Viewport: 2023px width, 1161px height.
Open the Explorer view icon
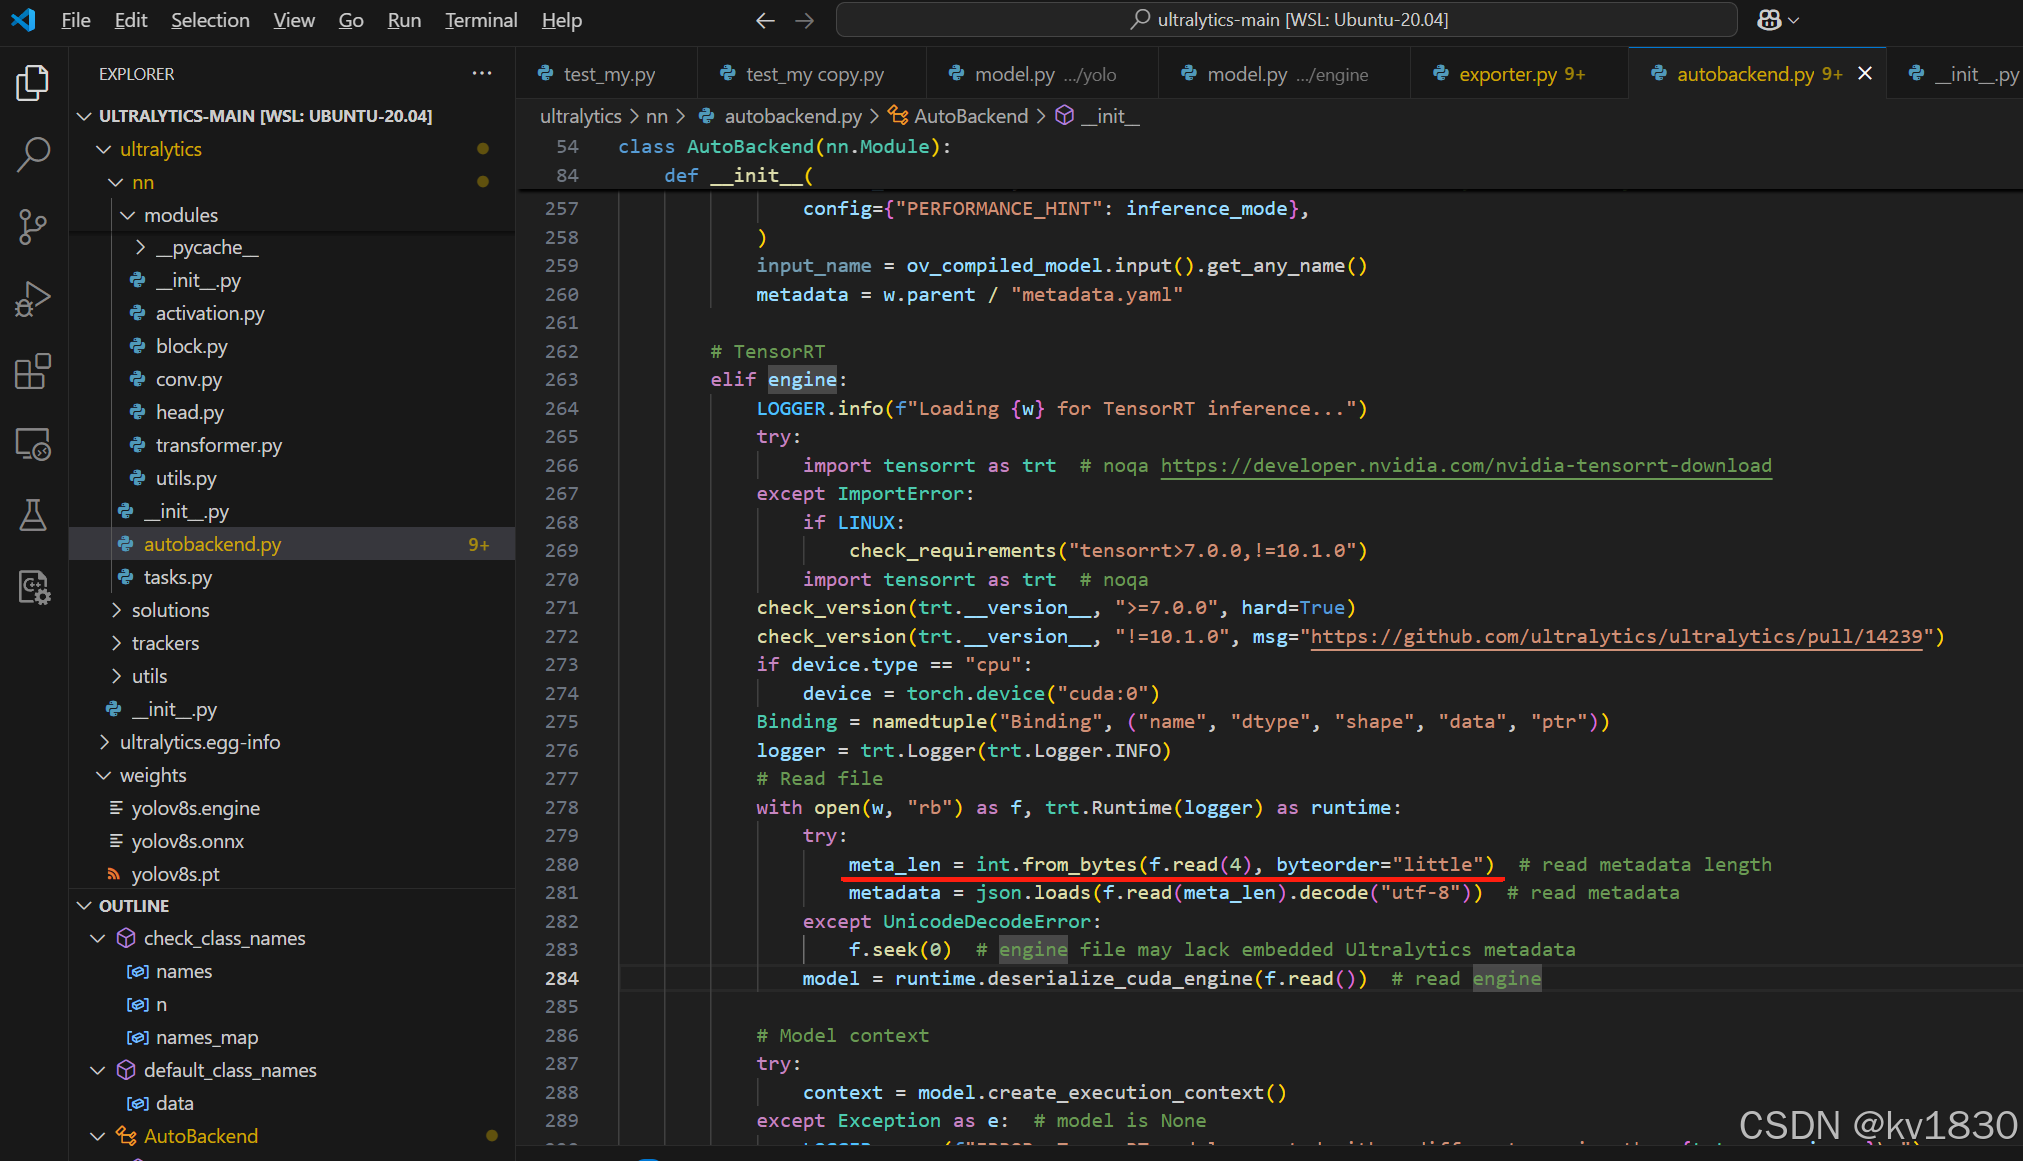tap(33, 83)
